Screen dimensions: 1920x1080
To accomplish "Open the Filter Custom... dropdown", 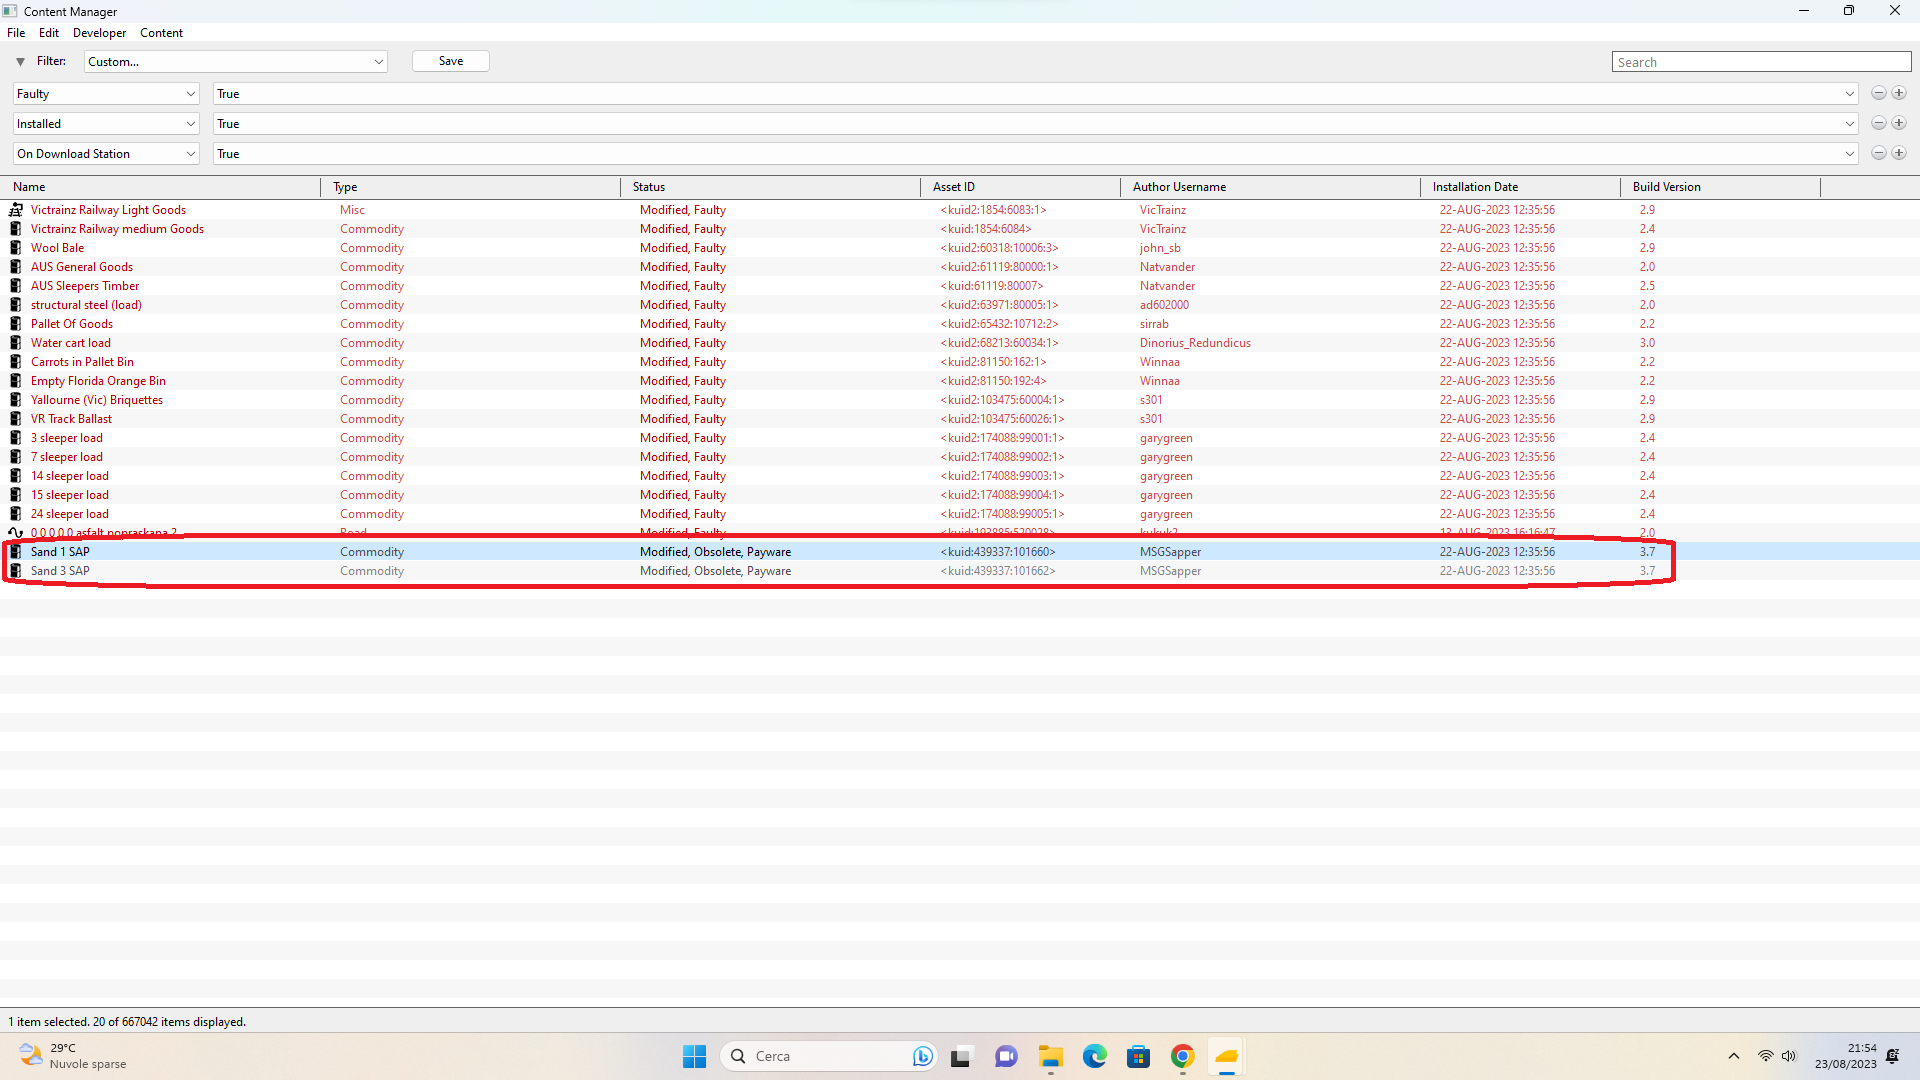I will click(235, 62).
